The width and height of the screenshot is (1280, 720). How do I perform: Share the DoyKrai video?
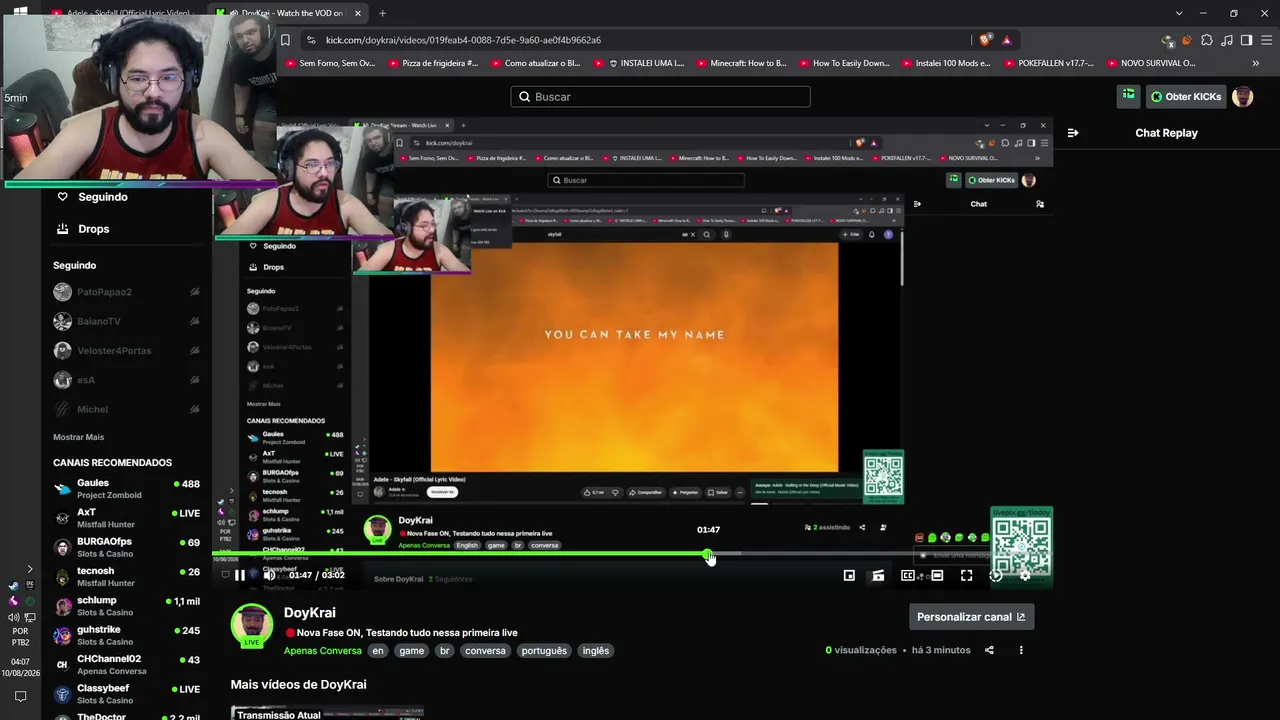pyautogui.click(x=989, y=650)
